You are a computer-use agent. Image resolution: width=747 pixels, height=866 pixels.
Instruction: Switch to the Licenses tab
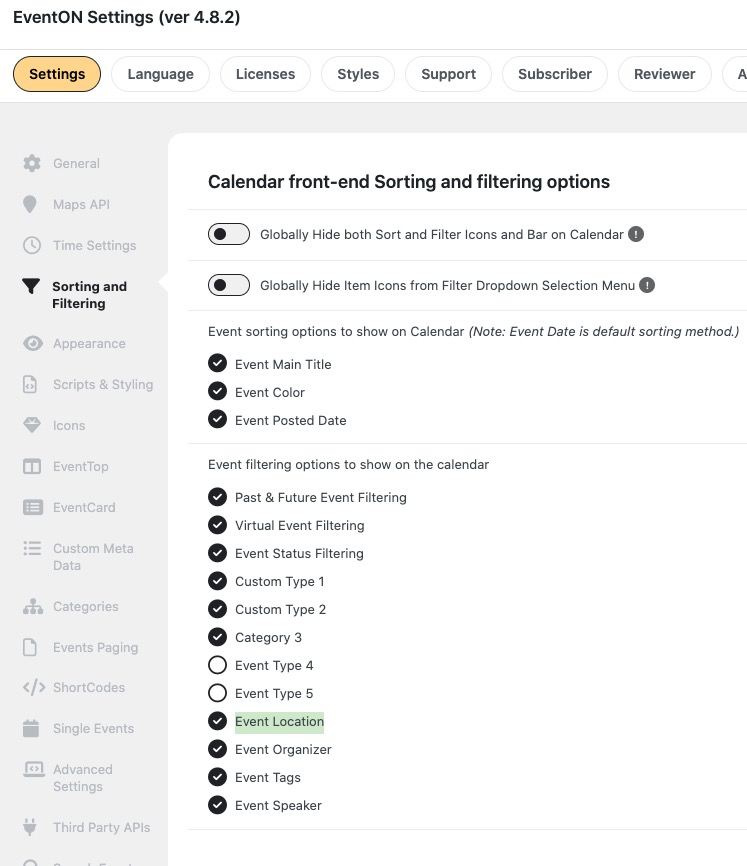[266, 74]
